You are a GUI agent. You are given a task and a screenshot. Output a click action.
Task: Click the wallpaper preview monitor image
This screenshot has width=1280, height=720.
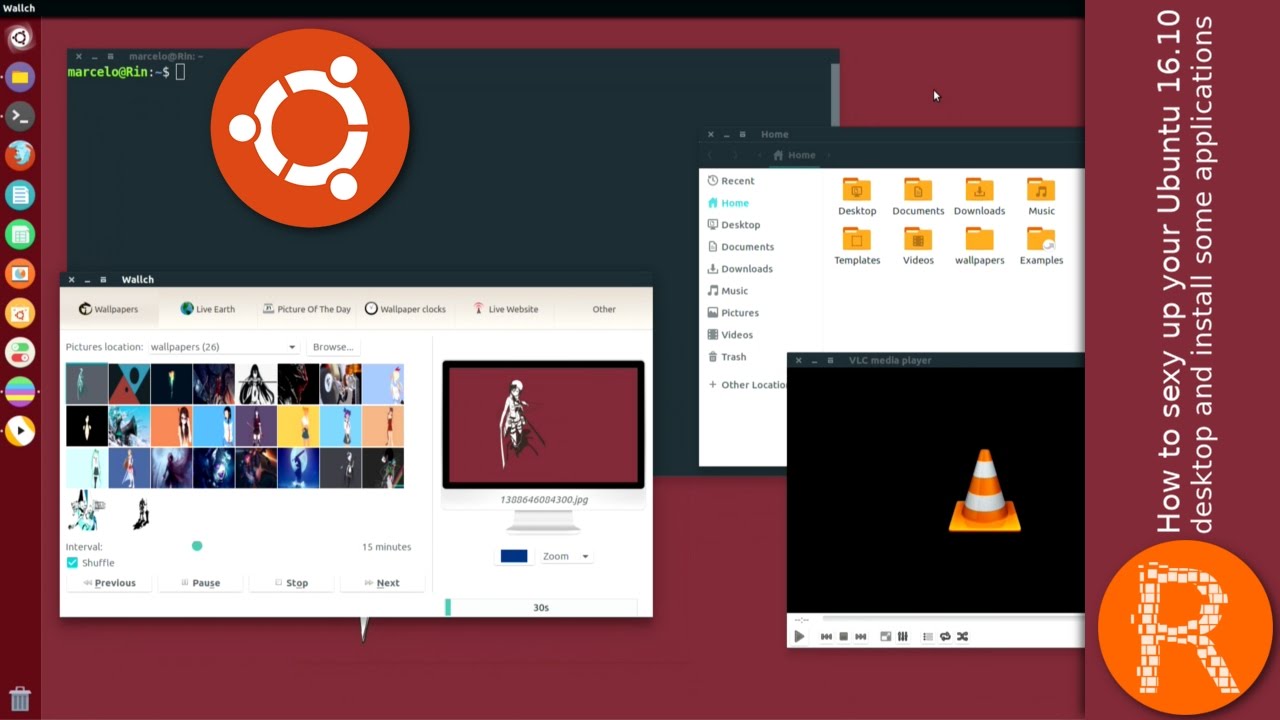point(543,425)
